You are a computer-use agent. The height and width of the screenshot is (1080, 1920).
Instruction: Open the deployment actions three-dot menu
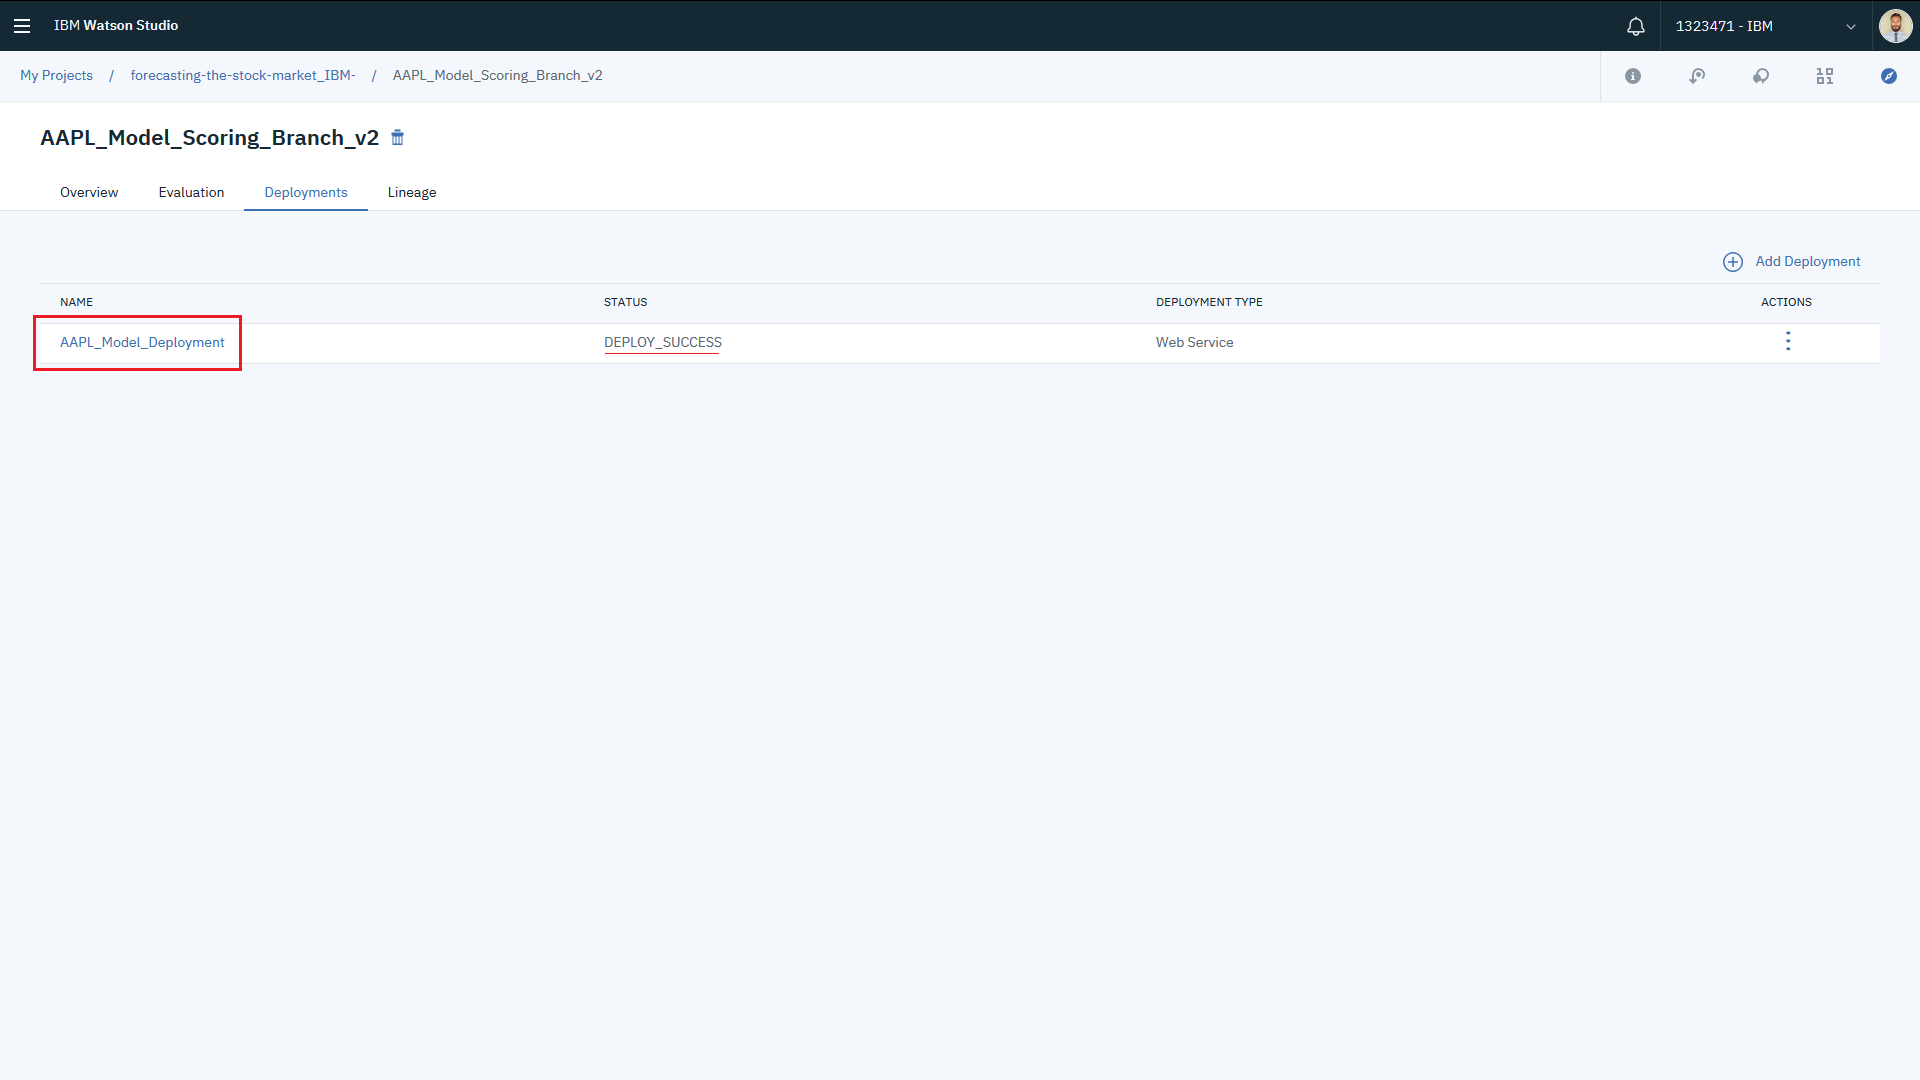(1788, 342)
